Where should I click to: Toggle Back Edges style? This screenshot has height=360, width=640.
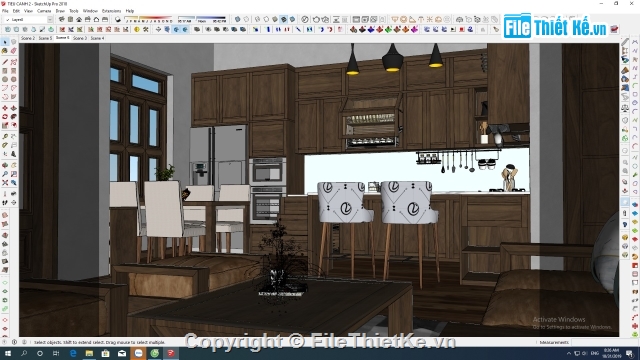pos(246,19)
